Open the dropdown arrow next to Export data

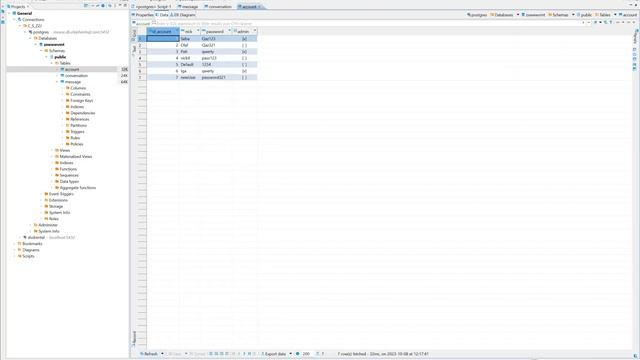pos(291,354)
